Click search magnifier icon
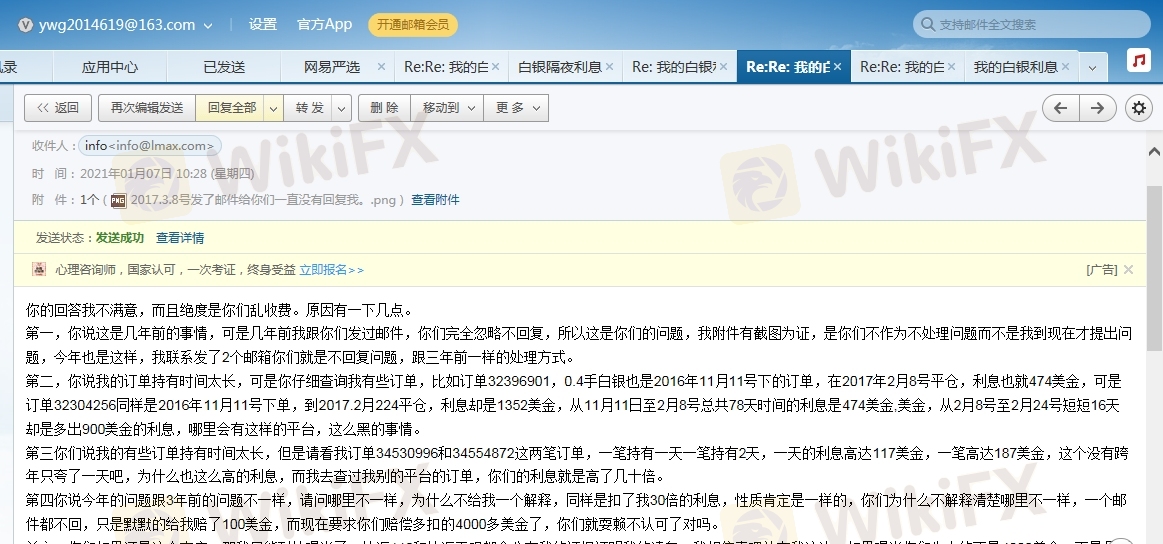This screenshot has width=1163, height=544. click(x=927, y=24)
